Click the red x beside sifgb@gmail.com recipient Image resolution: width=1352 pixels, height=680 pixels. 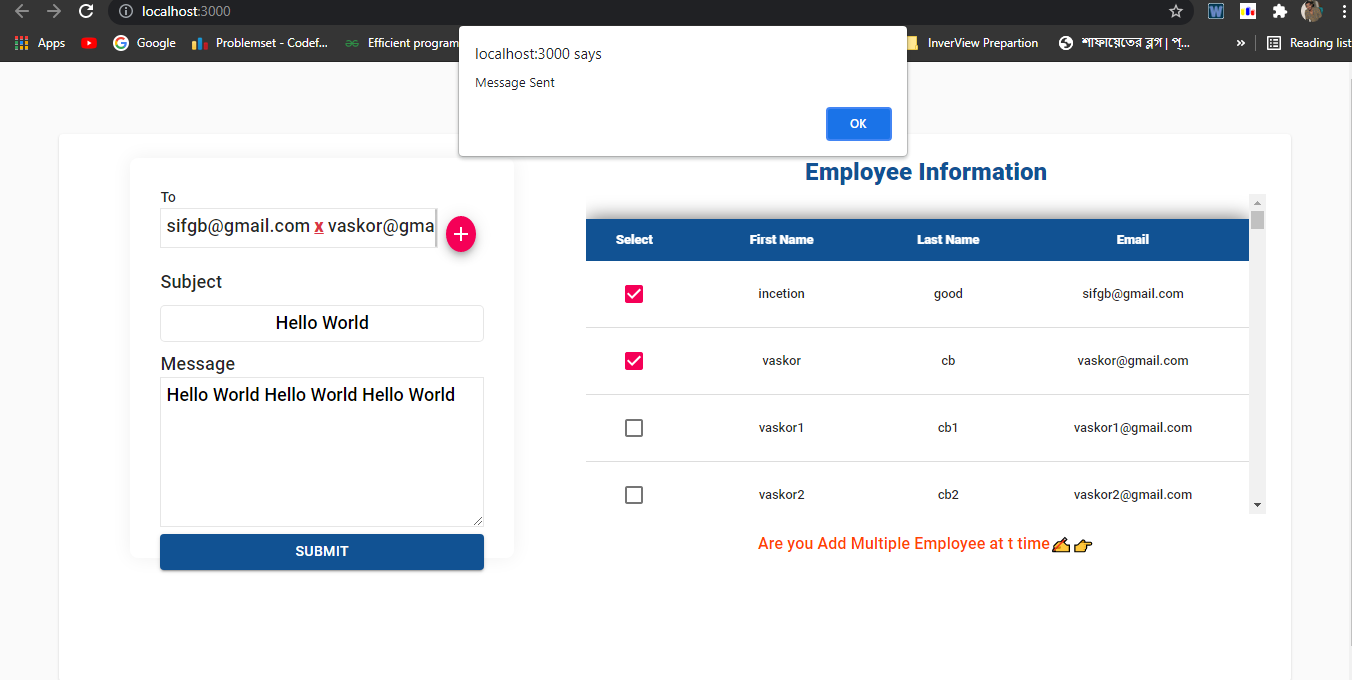pyautogui.click(x=319, y=227)
